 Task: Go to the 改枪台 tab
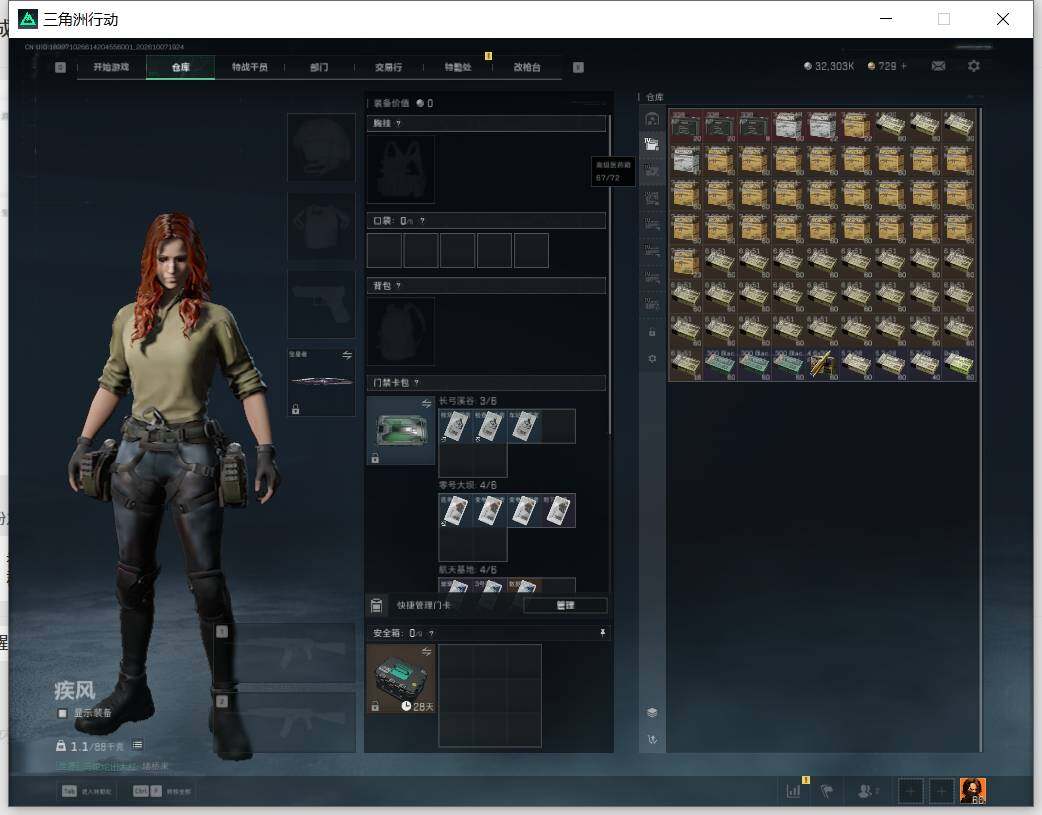click(527, 67)
